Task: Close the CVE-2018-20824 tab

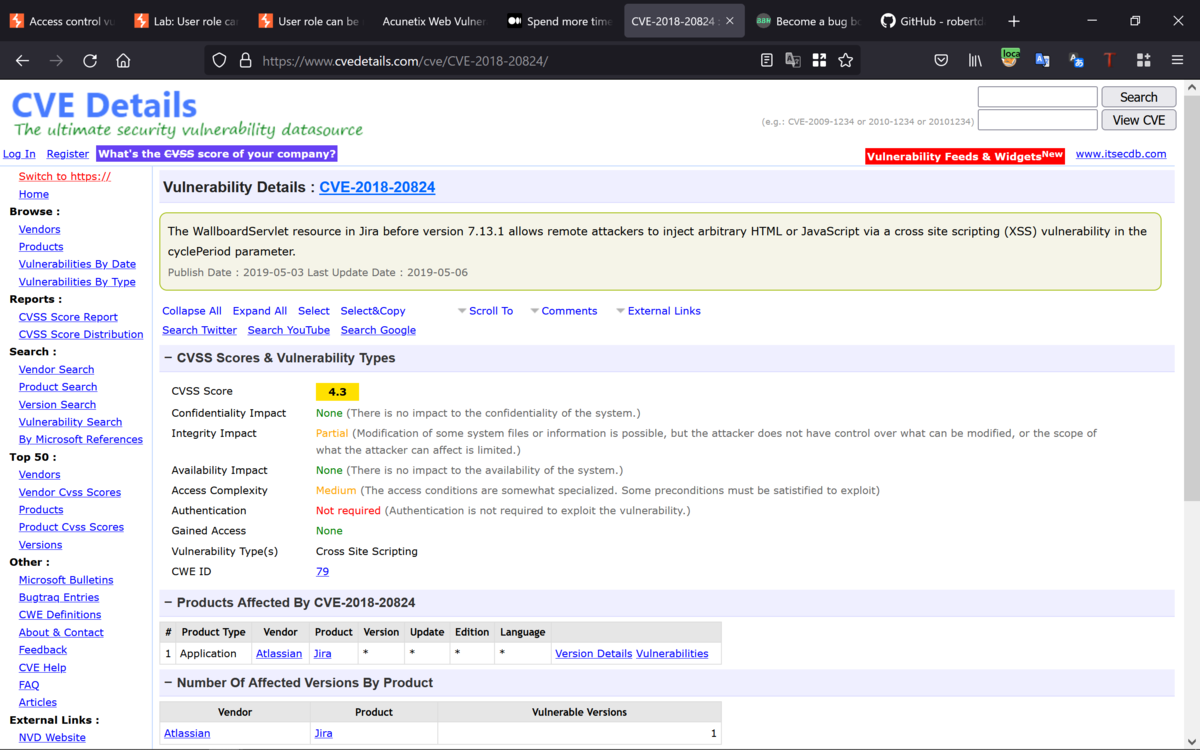Action: tap(730, 21)
